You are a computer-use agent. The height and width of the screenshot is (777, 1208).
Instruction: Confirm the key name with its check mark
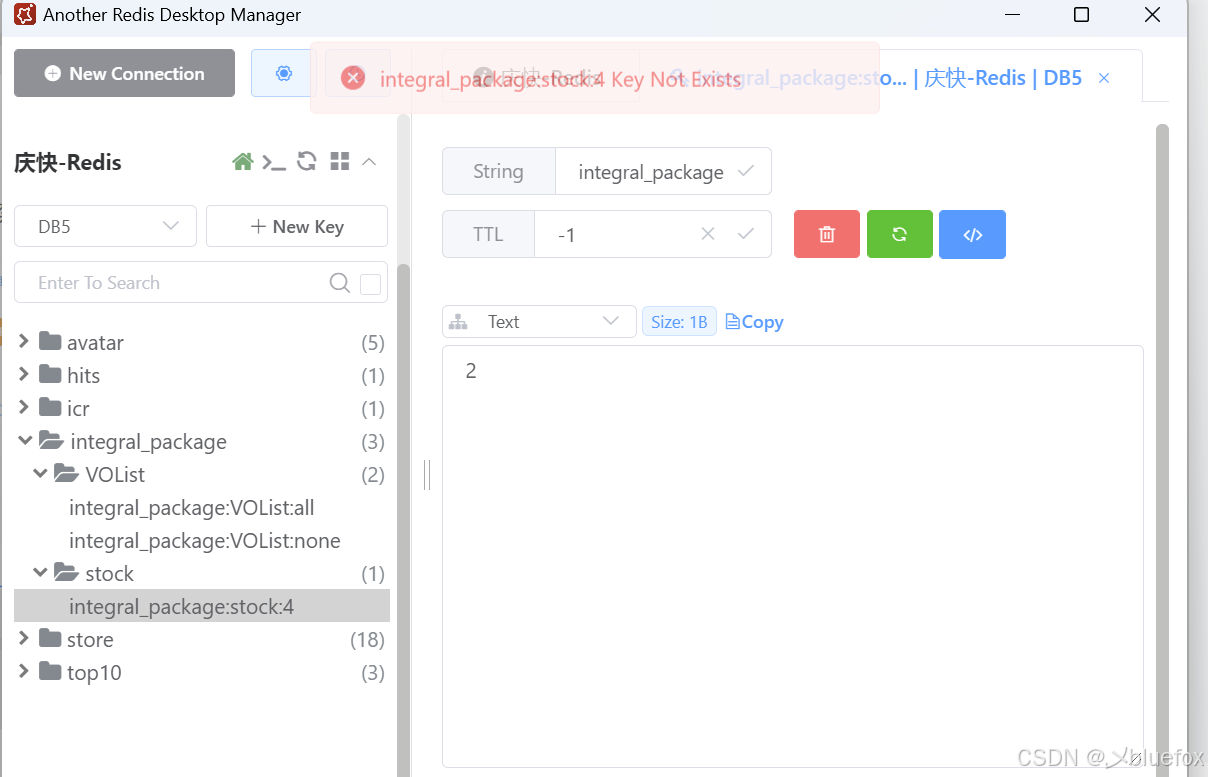click(x=745, y=171)
